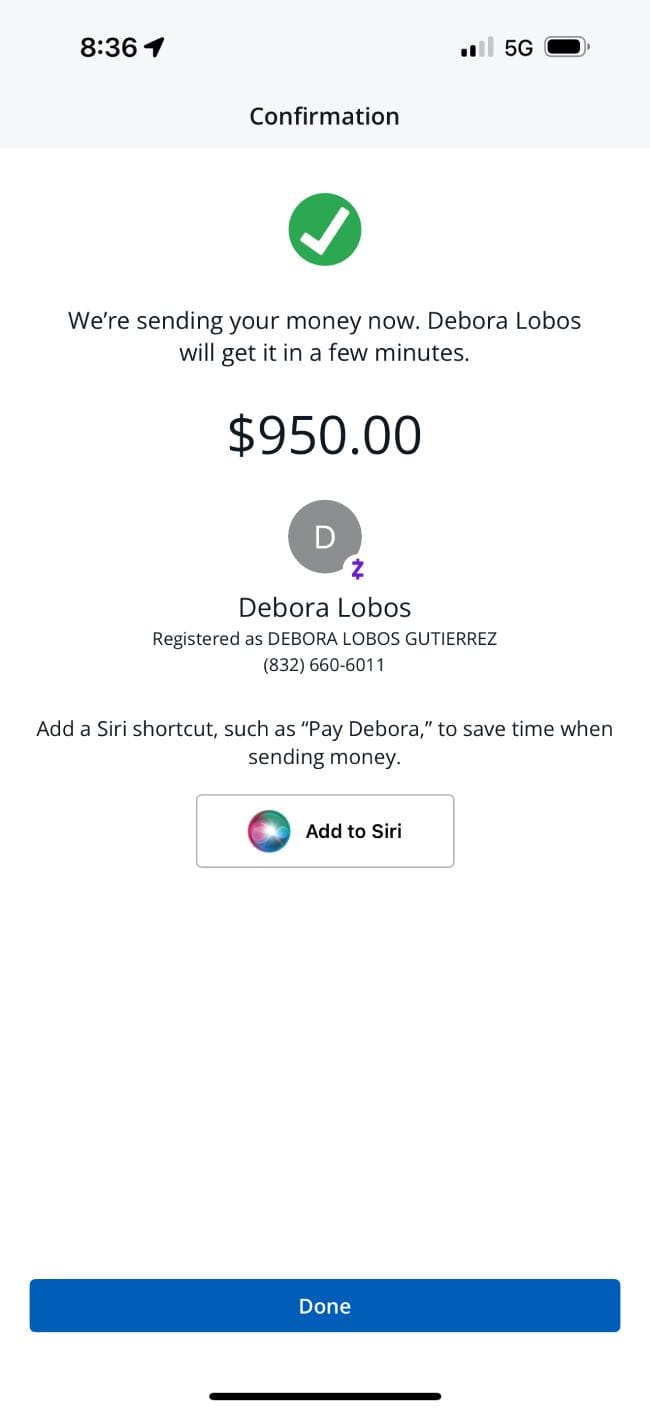Tap the battery icon in status bar
This screenshot has width=650, height=1412.
click(x=567, y=47)
